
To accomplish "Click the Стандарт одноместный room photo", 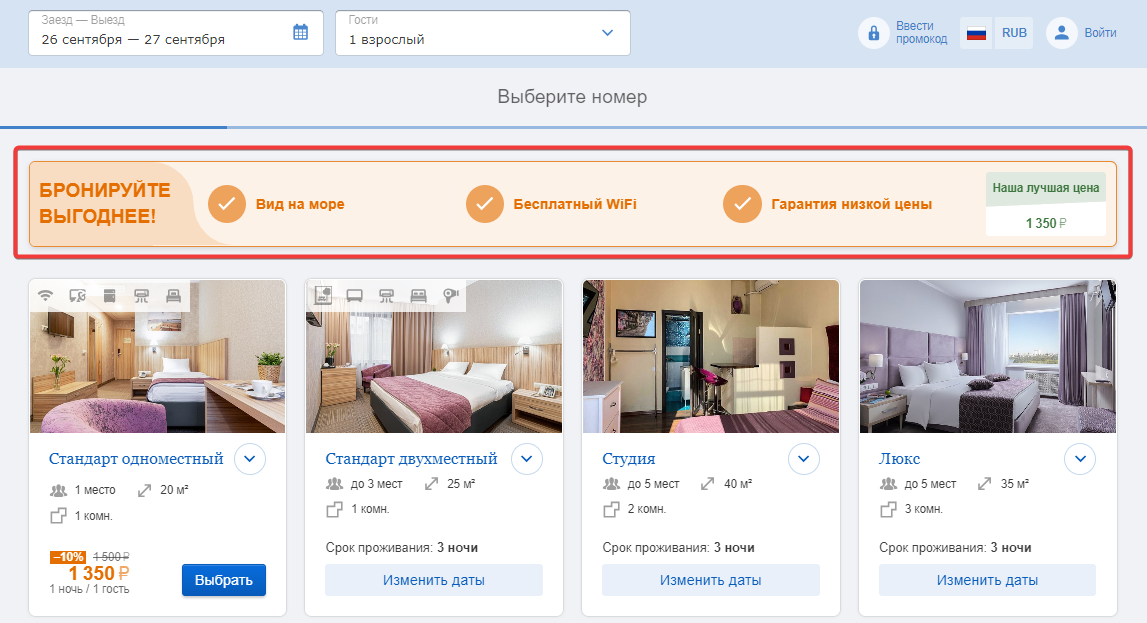I will (x=157, y=356).
